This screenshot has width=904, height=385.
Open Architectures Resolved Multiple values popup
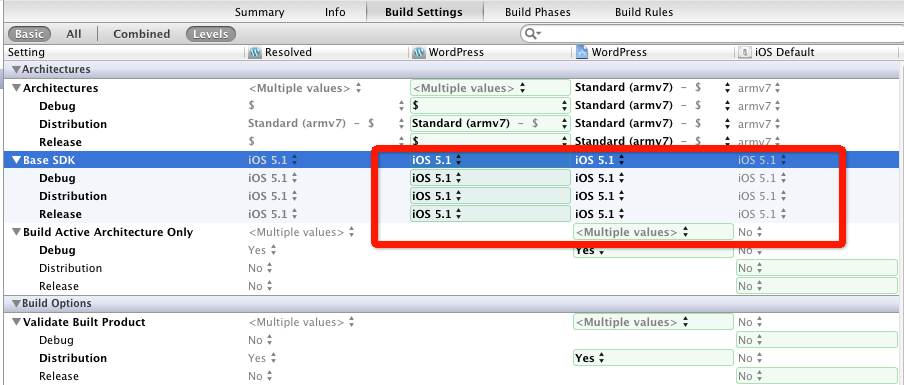[304, 88]
